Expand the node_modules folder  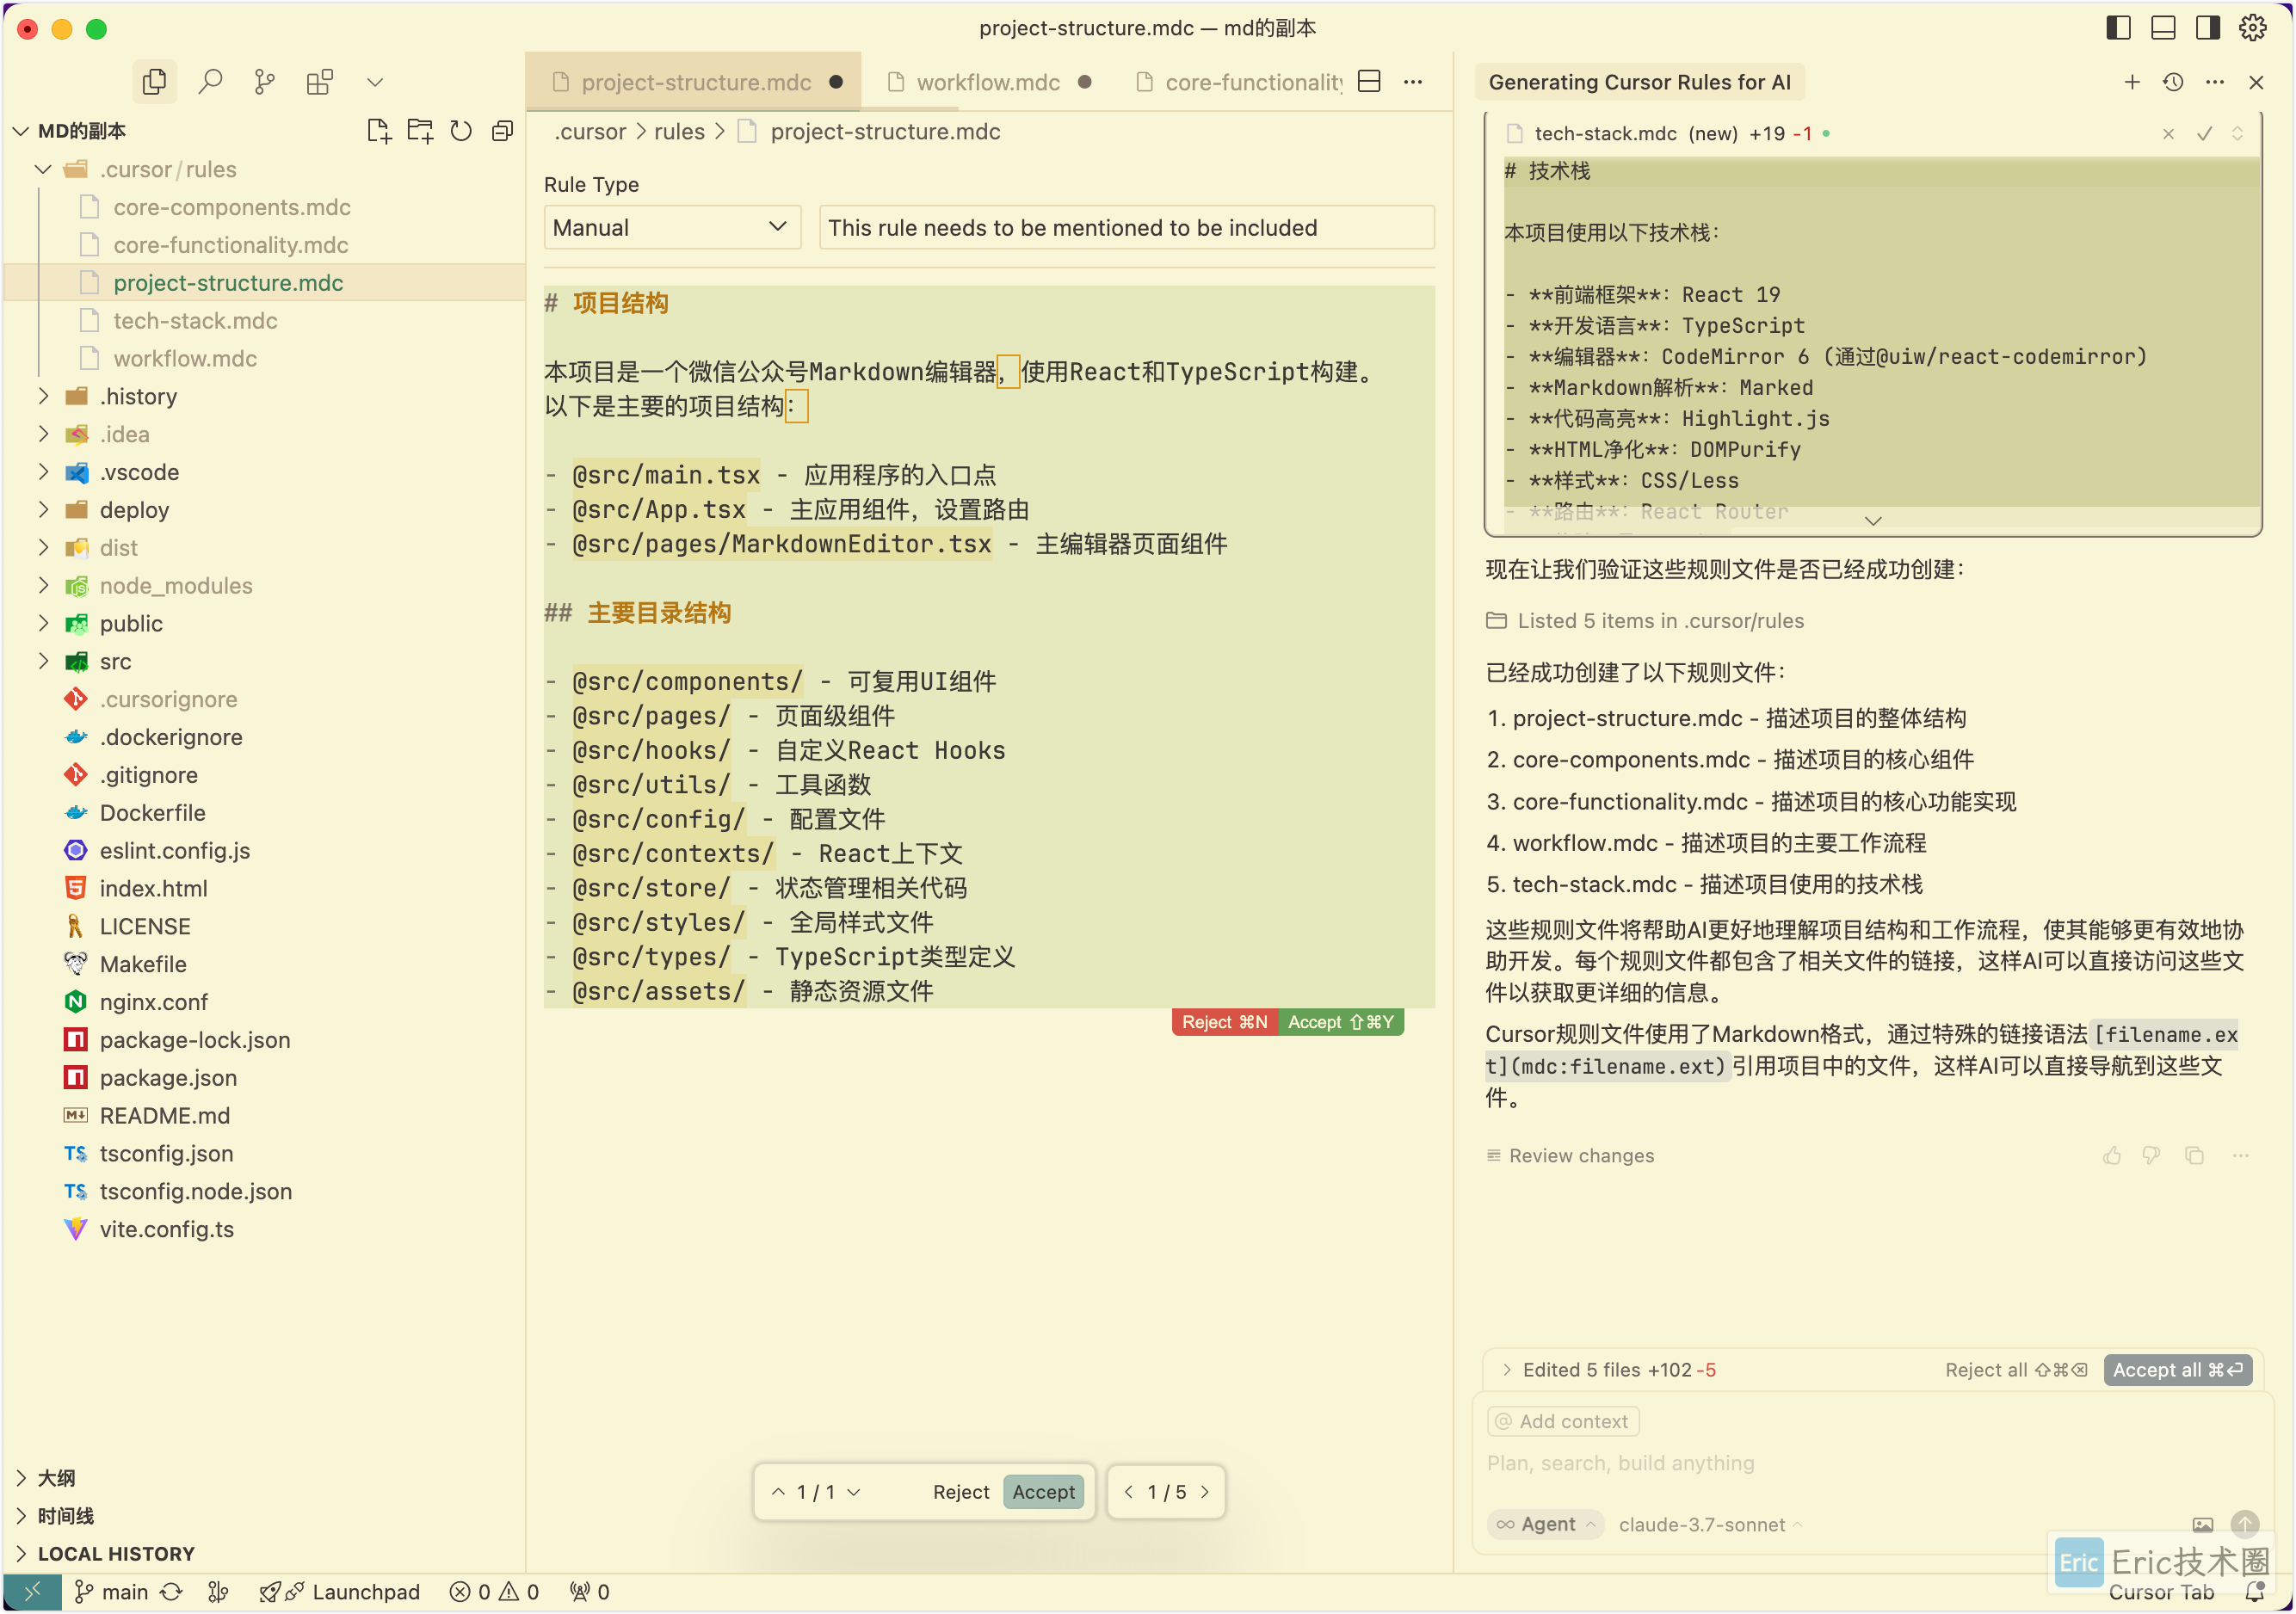tap(43, 585)
